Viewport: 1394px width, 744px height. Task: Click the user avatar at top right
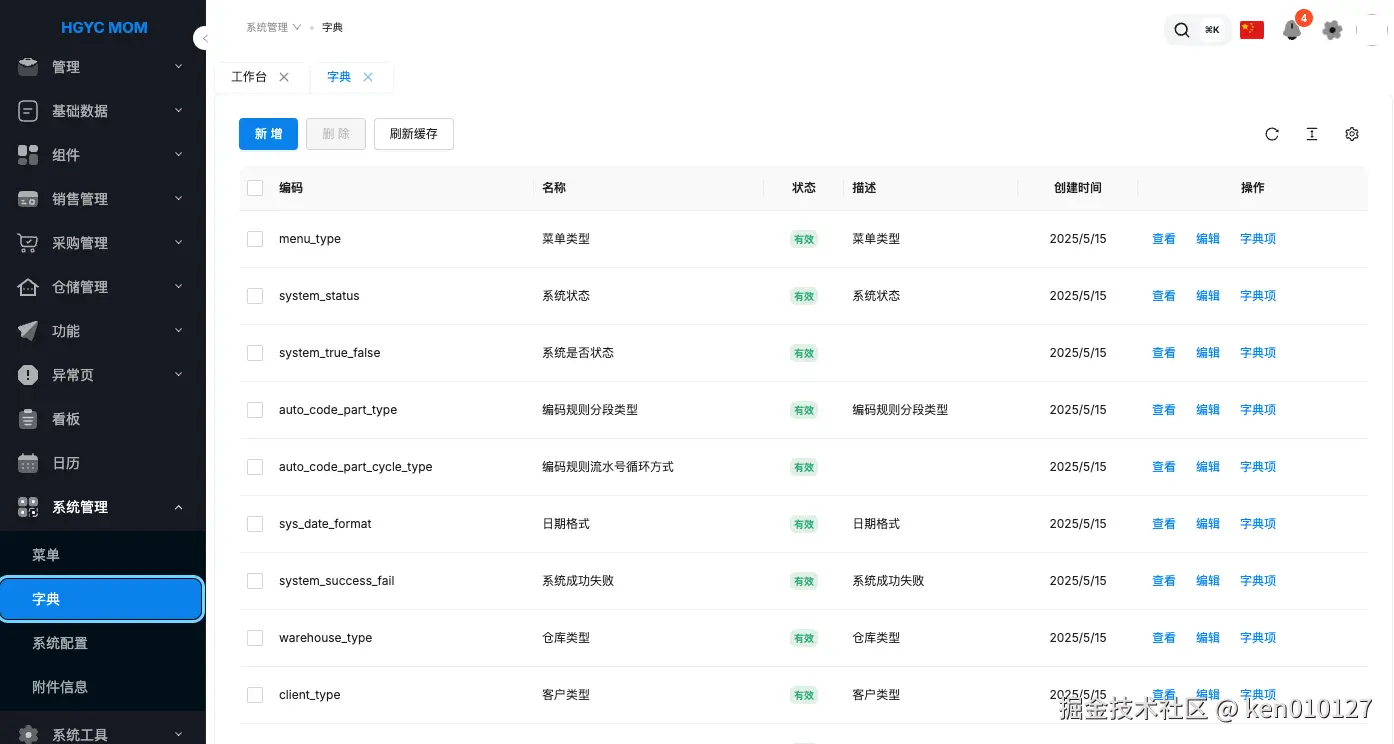[1372, 30]
